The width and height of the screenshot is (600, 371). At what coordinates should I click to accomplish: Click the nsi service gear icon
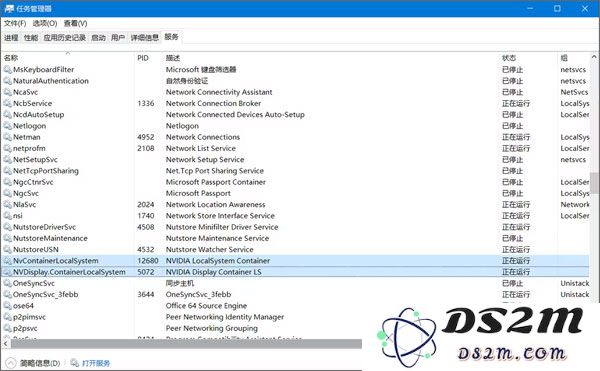coord(7,216)
